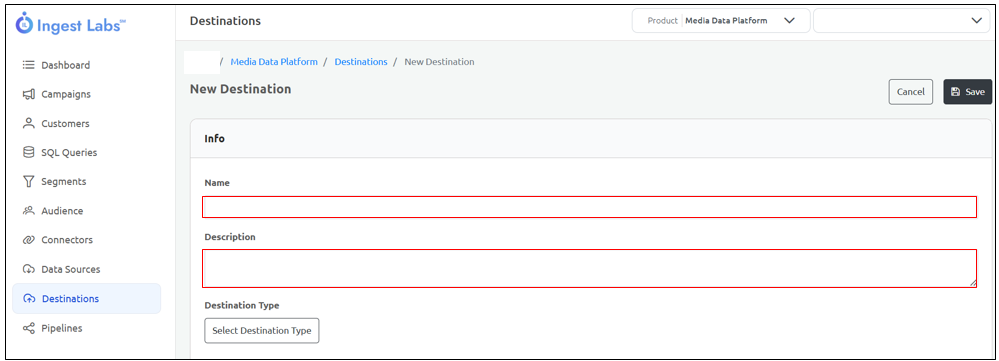The image size is (999, 361).
Task: Expand the empty dropdown at top right
Action: coord(902,20)
